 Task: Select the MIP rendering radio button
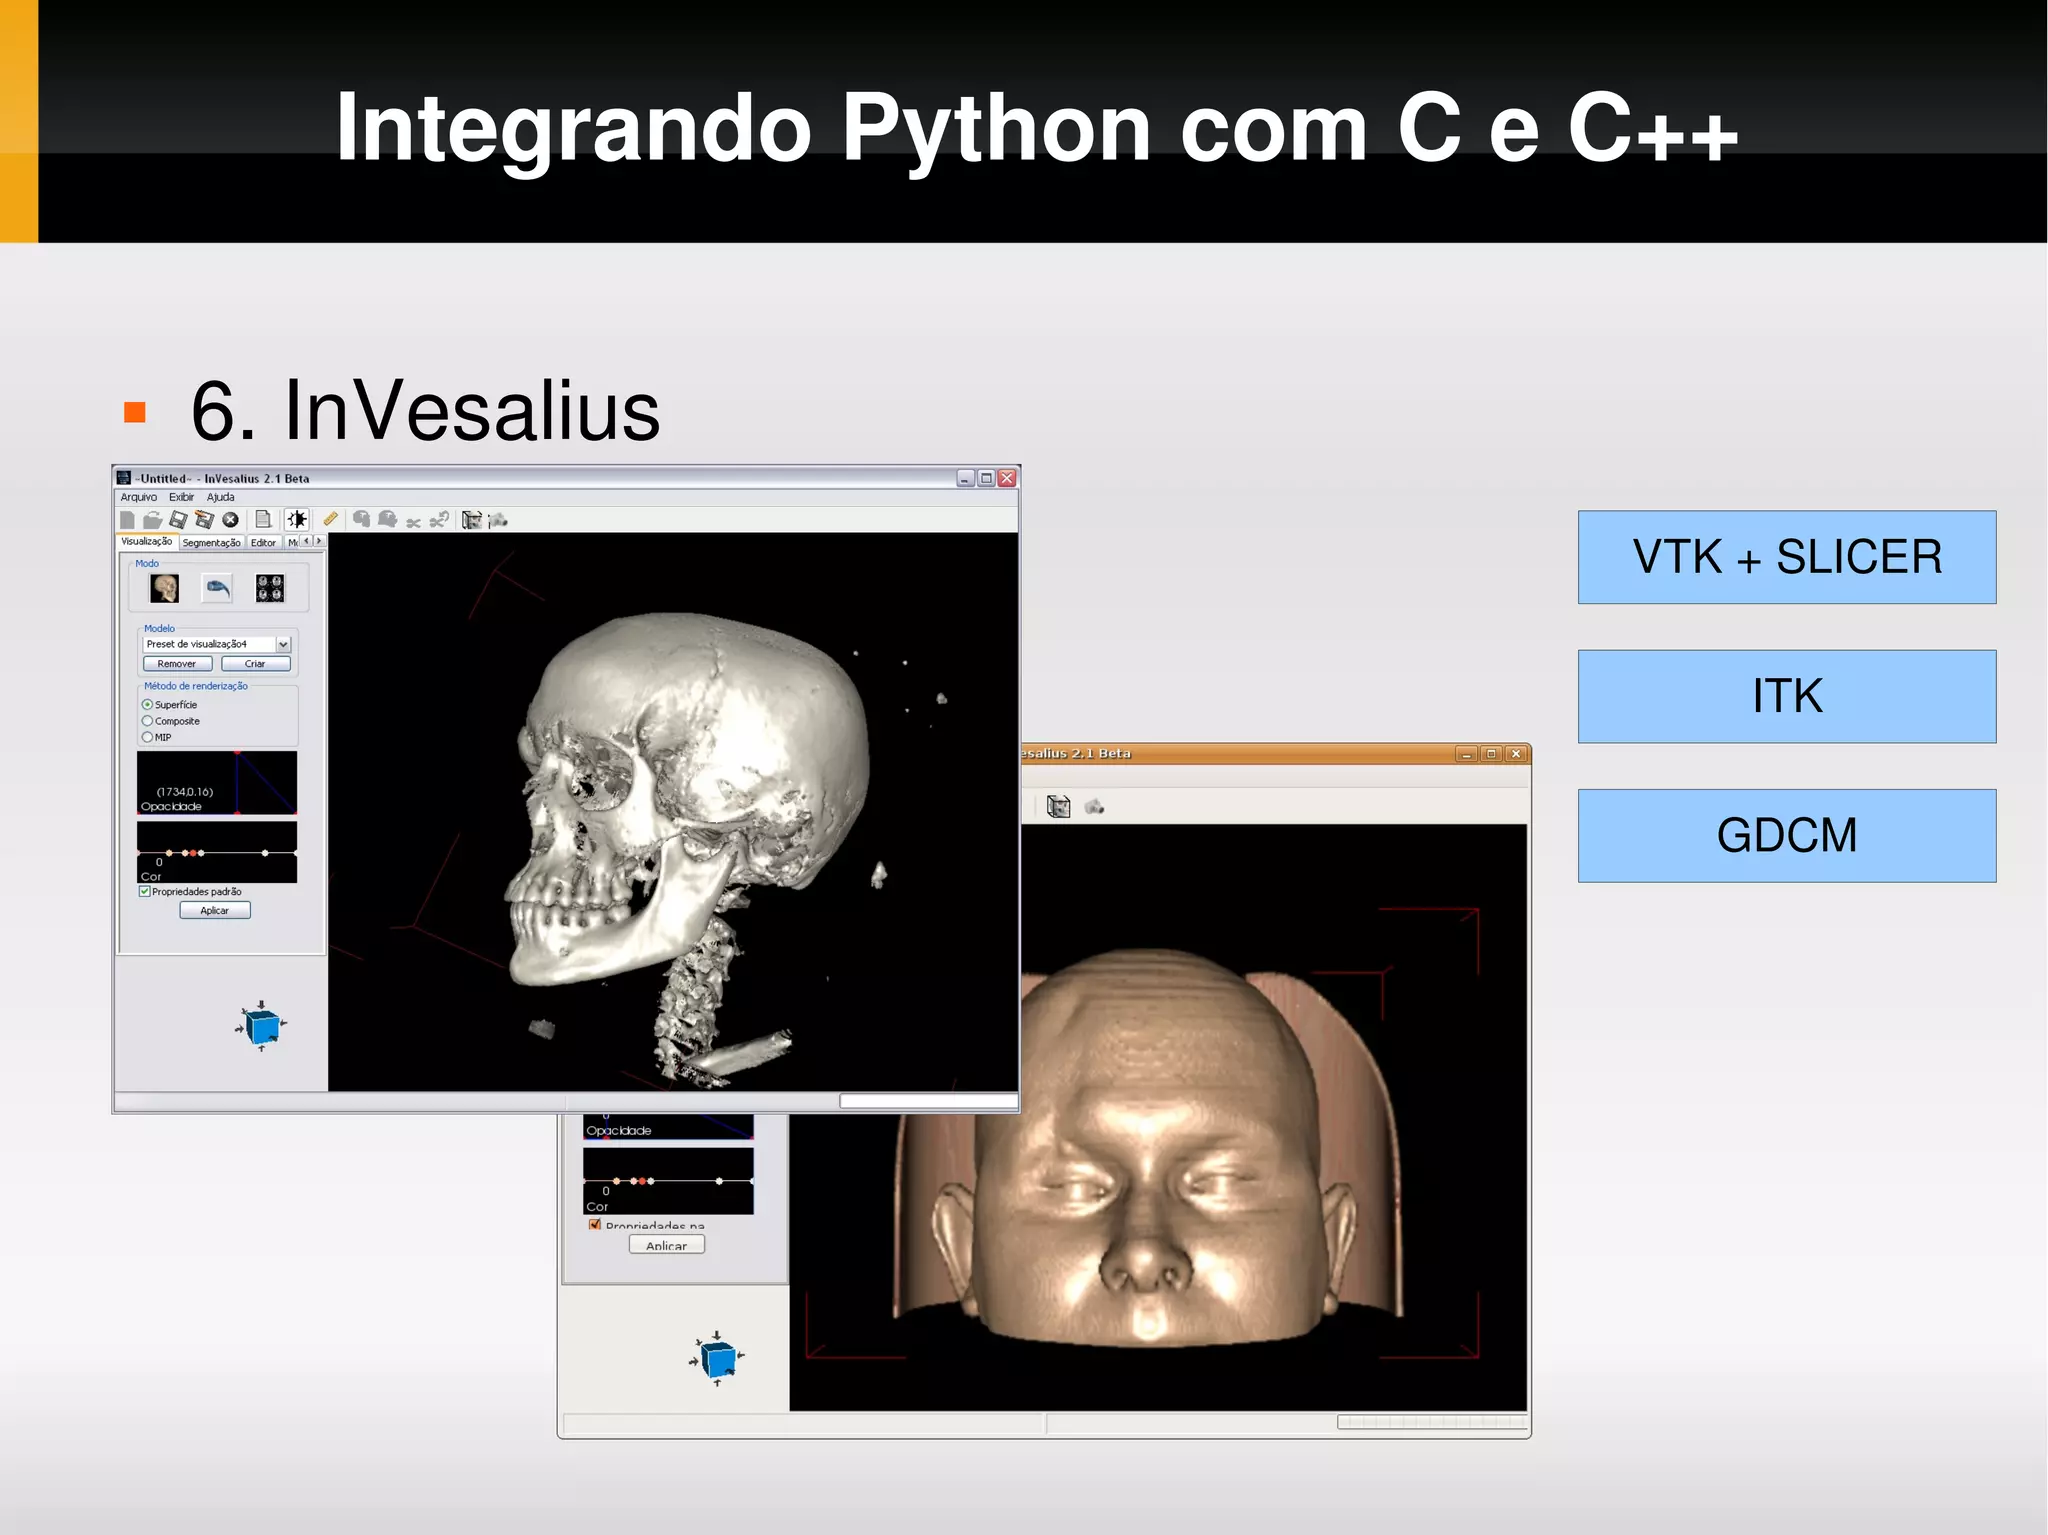tap(147, 737)
